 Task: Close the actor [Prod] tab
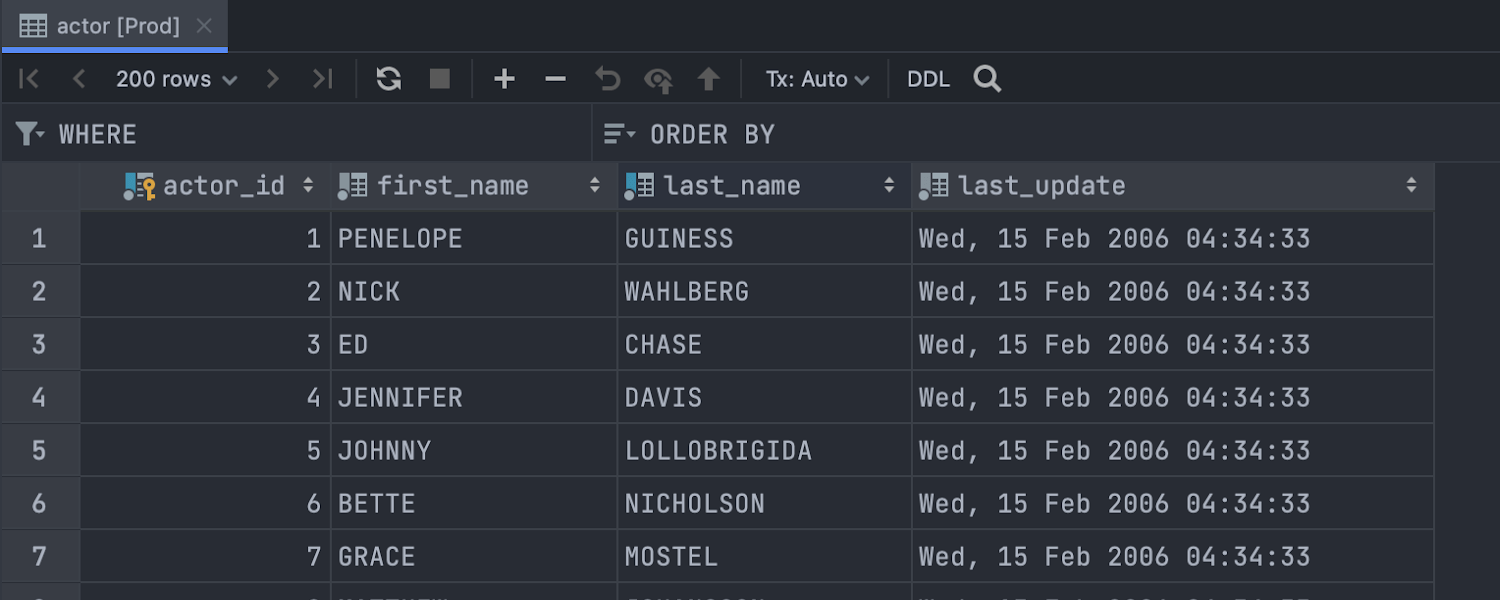pos(204,26)
